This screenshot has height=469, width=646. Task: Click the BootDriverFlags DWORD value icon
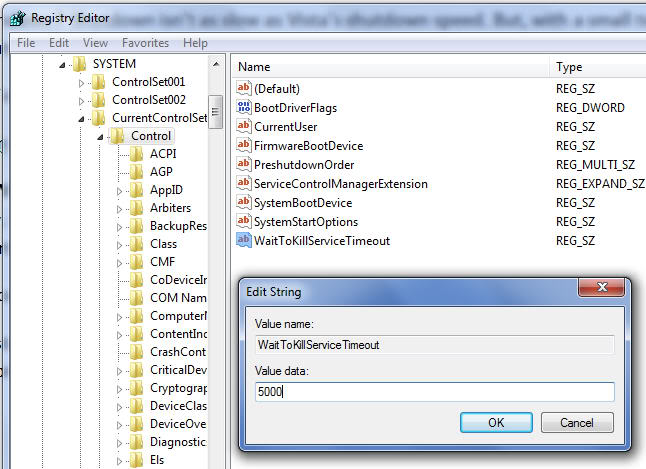coord(243,108)
